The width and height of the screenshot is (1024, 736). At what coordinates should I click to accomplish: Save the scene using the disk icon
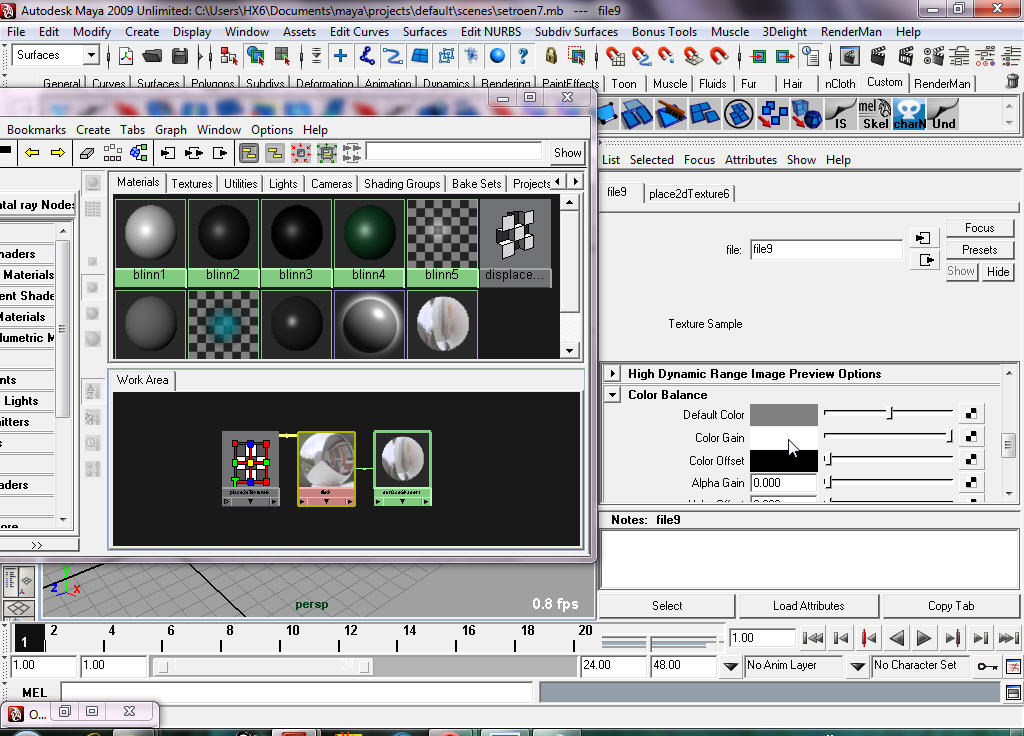[180, 56]
